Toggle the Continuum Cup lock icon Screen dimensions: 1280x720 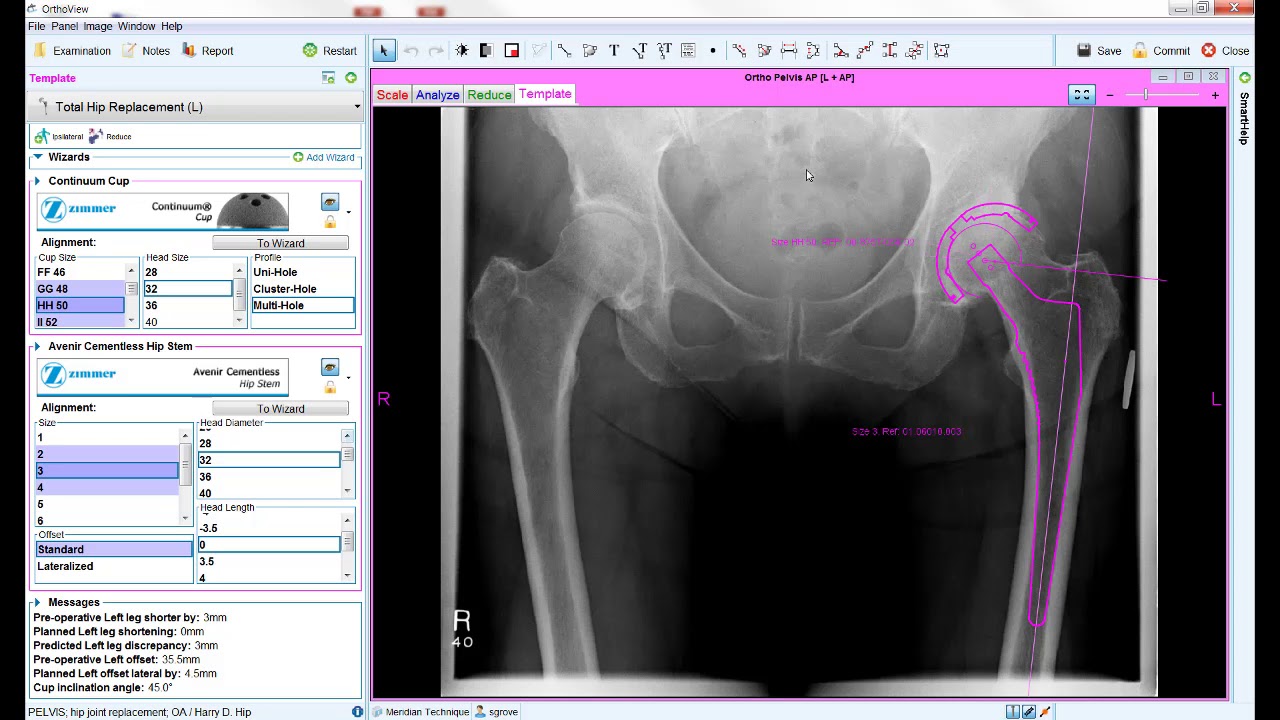[x=330, y=222]
